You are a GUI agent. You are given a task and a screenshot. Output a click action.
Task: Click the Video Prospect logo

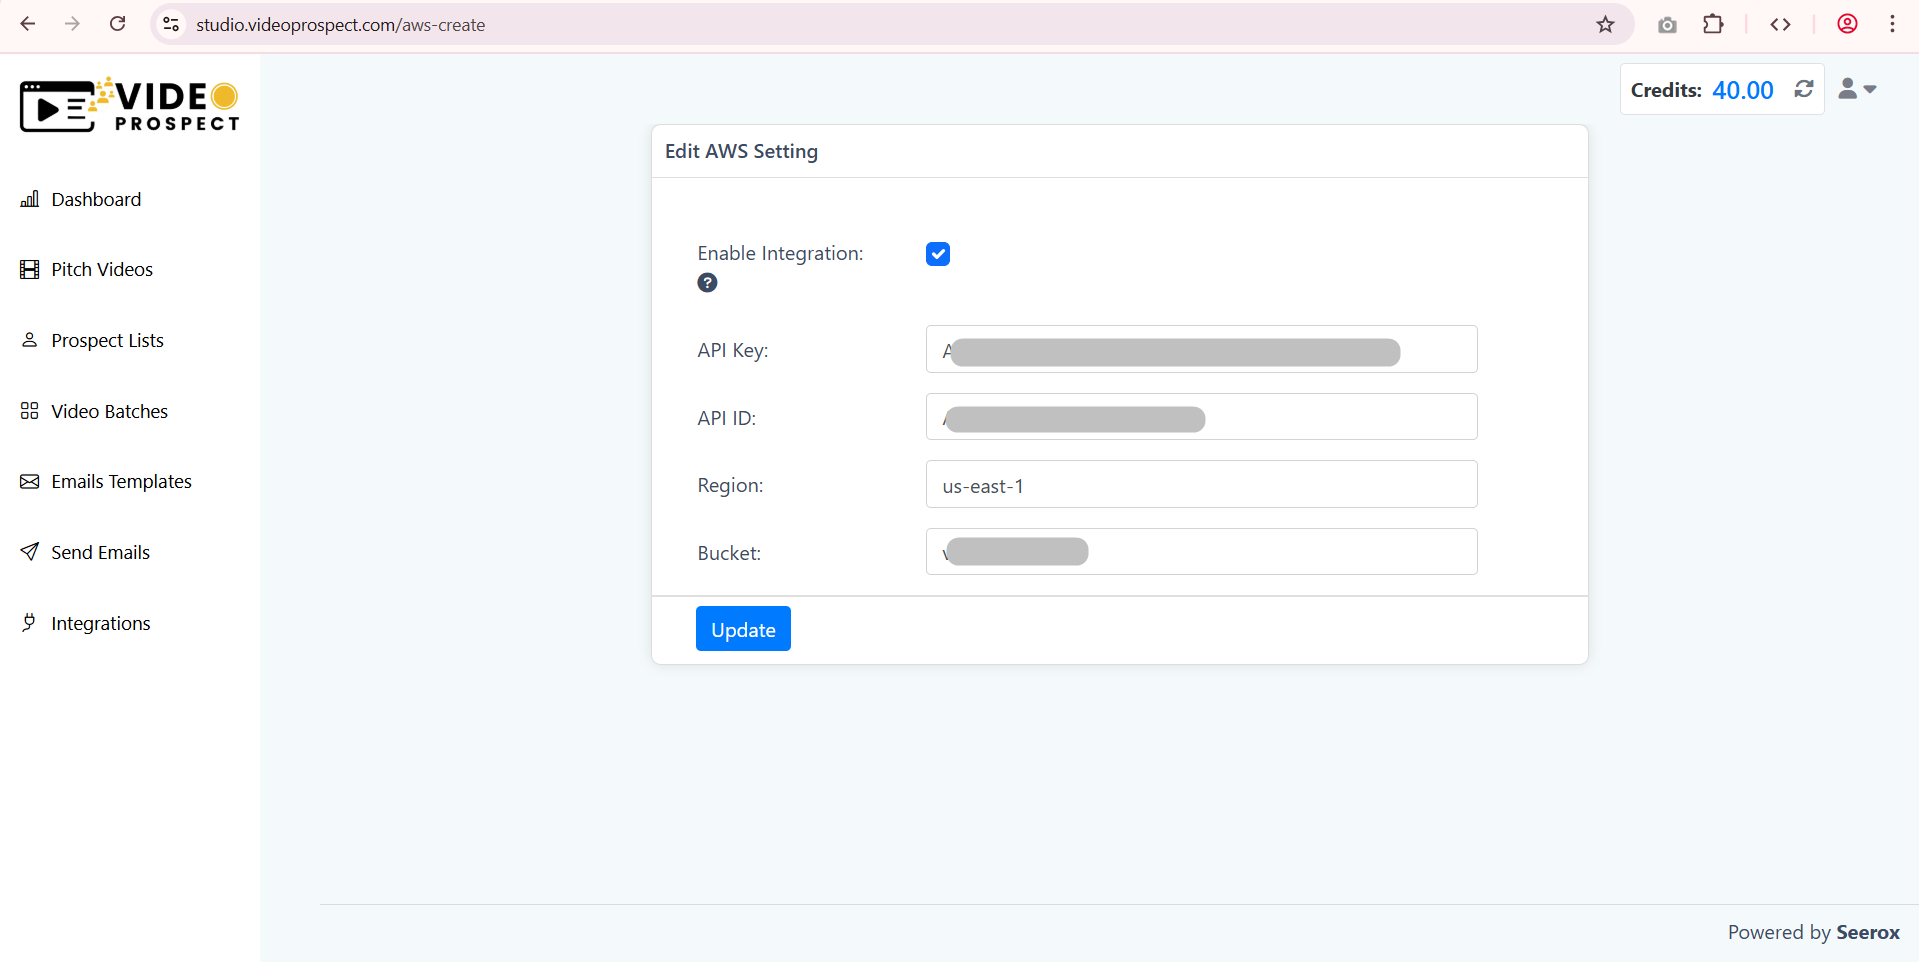click(x=130, y=106)
